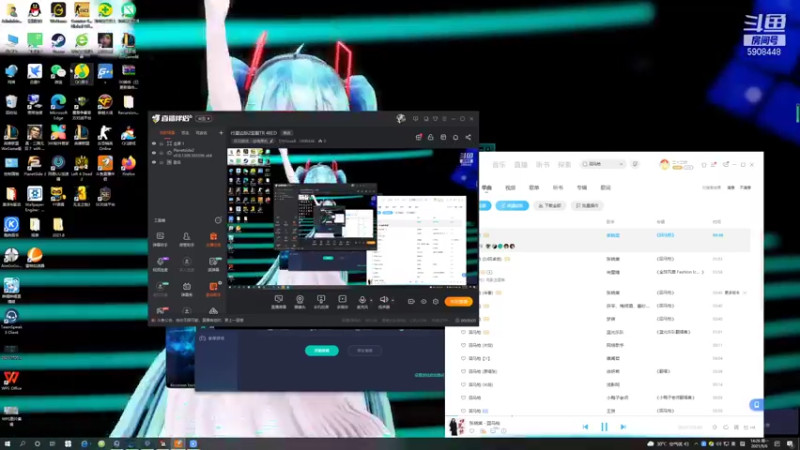Open stream settings gear icon
The height and width of the screenshot is (450, 800).
tap(436, 302)
